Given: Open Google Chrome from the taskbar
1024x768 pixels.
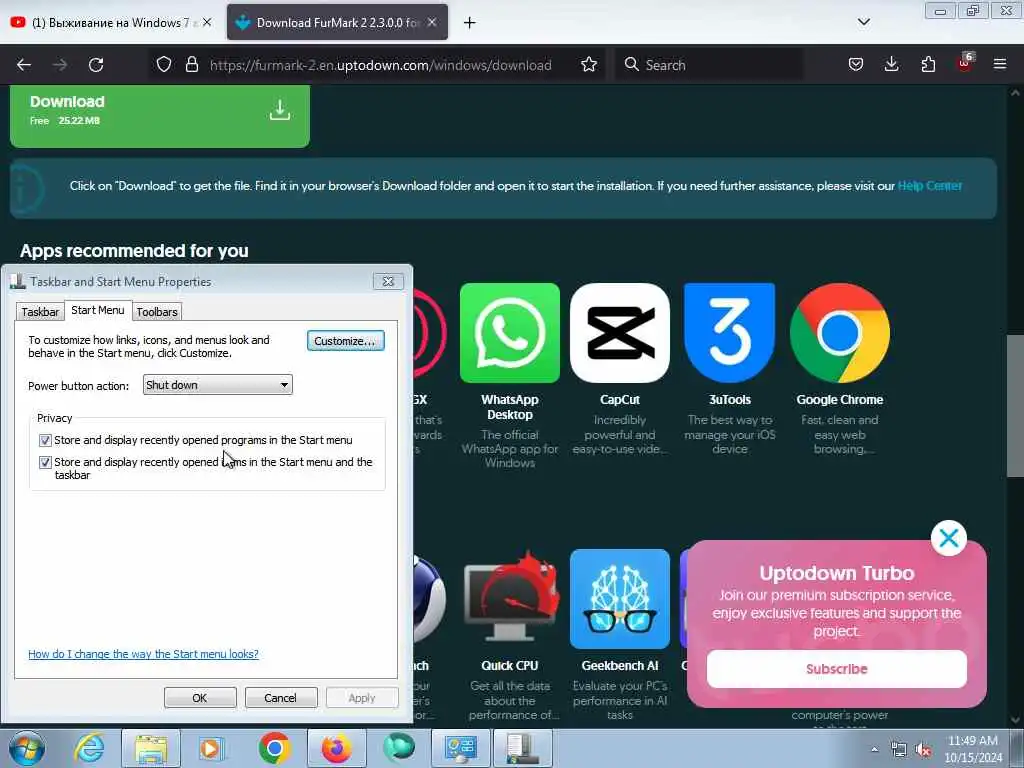Looking at the screenshot, I should [x=274, y=748].
